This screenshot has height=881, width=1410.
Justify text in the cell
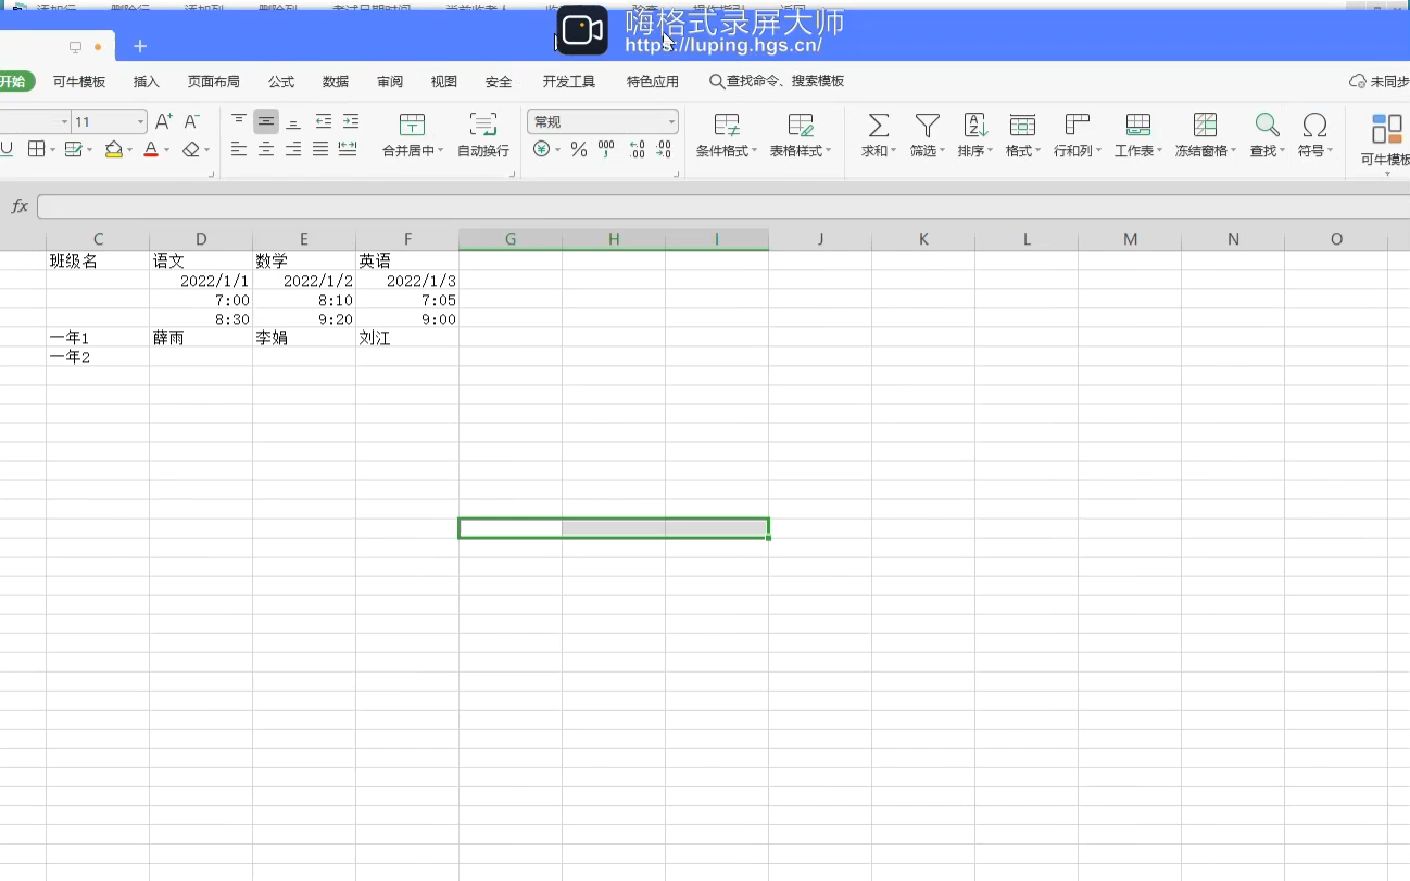(321, 149)
